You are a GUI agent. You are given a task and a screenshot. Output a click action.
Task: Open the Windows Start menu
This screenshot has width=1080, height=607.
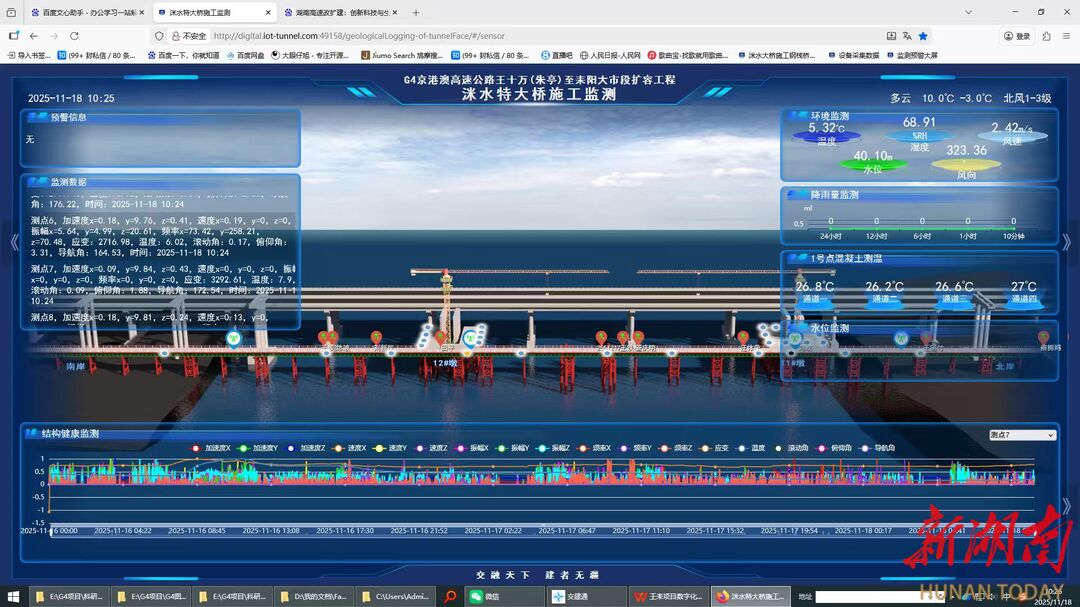[14, 596]
